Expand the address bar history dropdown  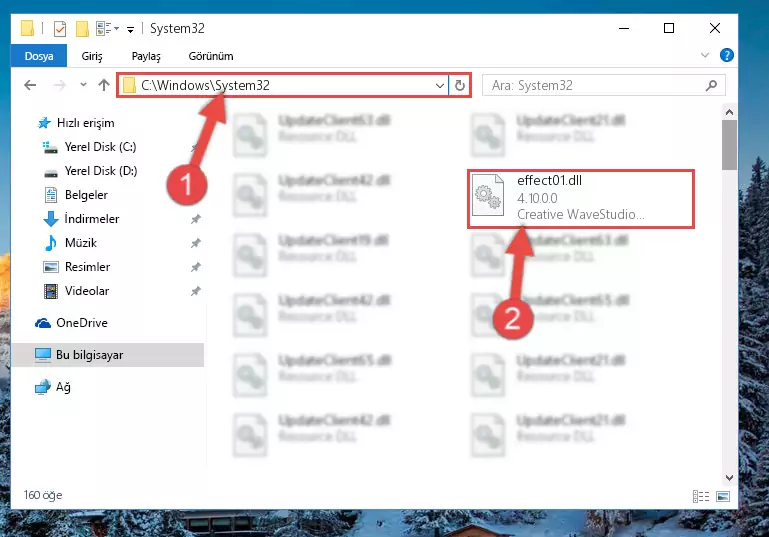coord(440,86)
